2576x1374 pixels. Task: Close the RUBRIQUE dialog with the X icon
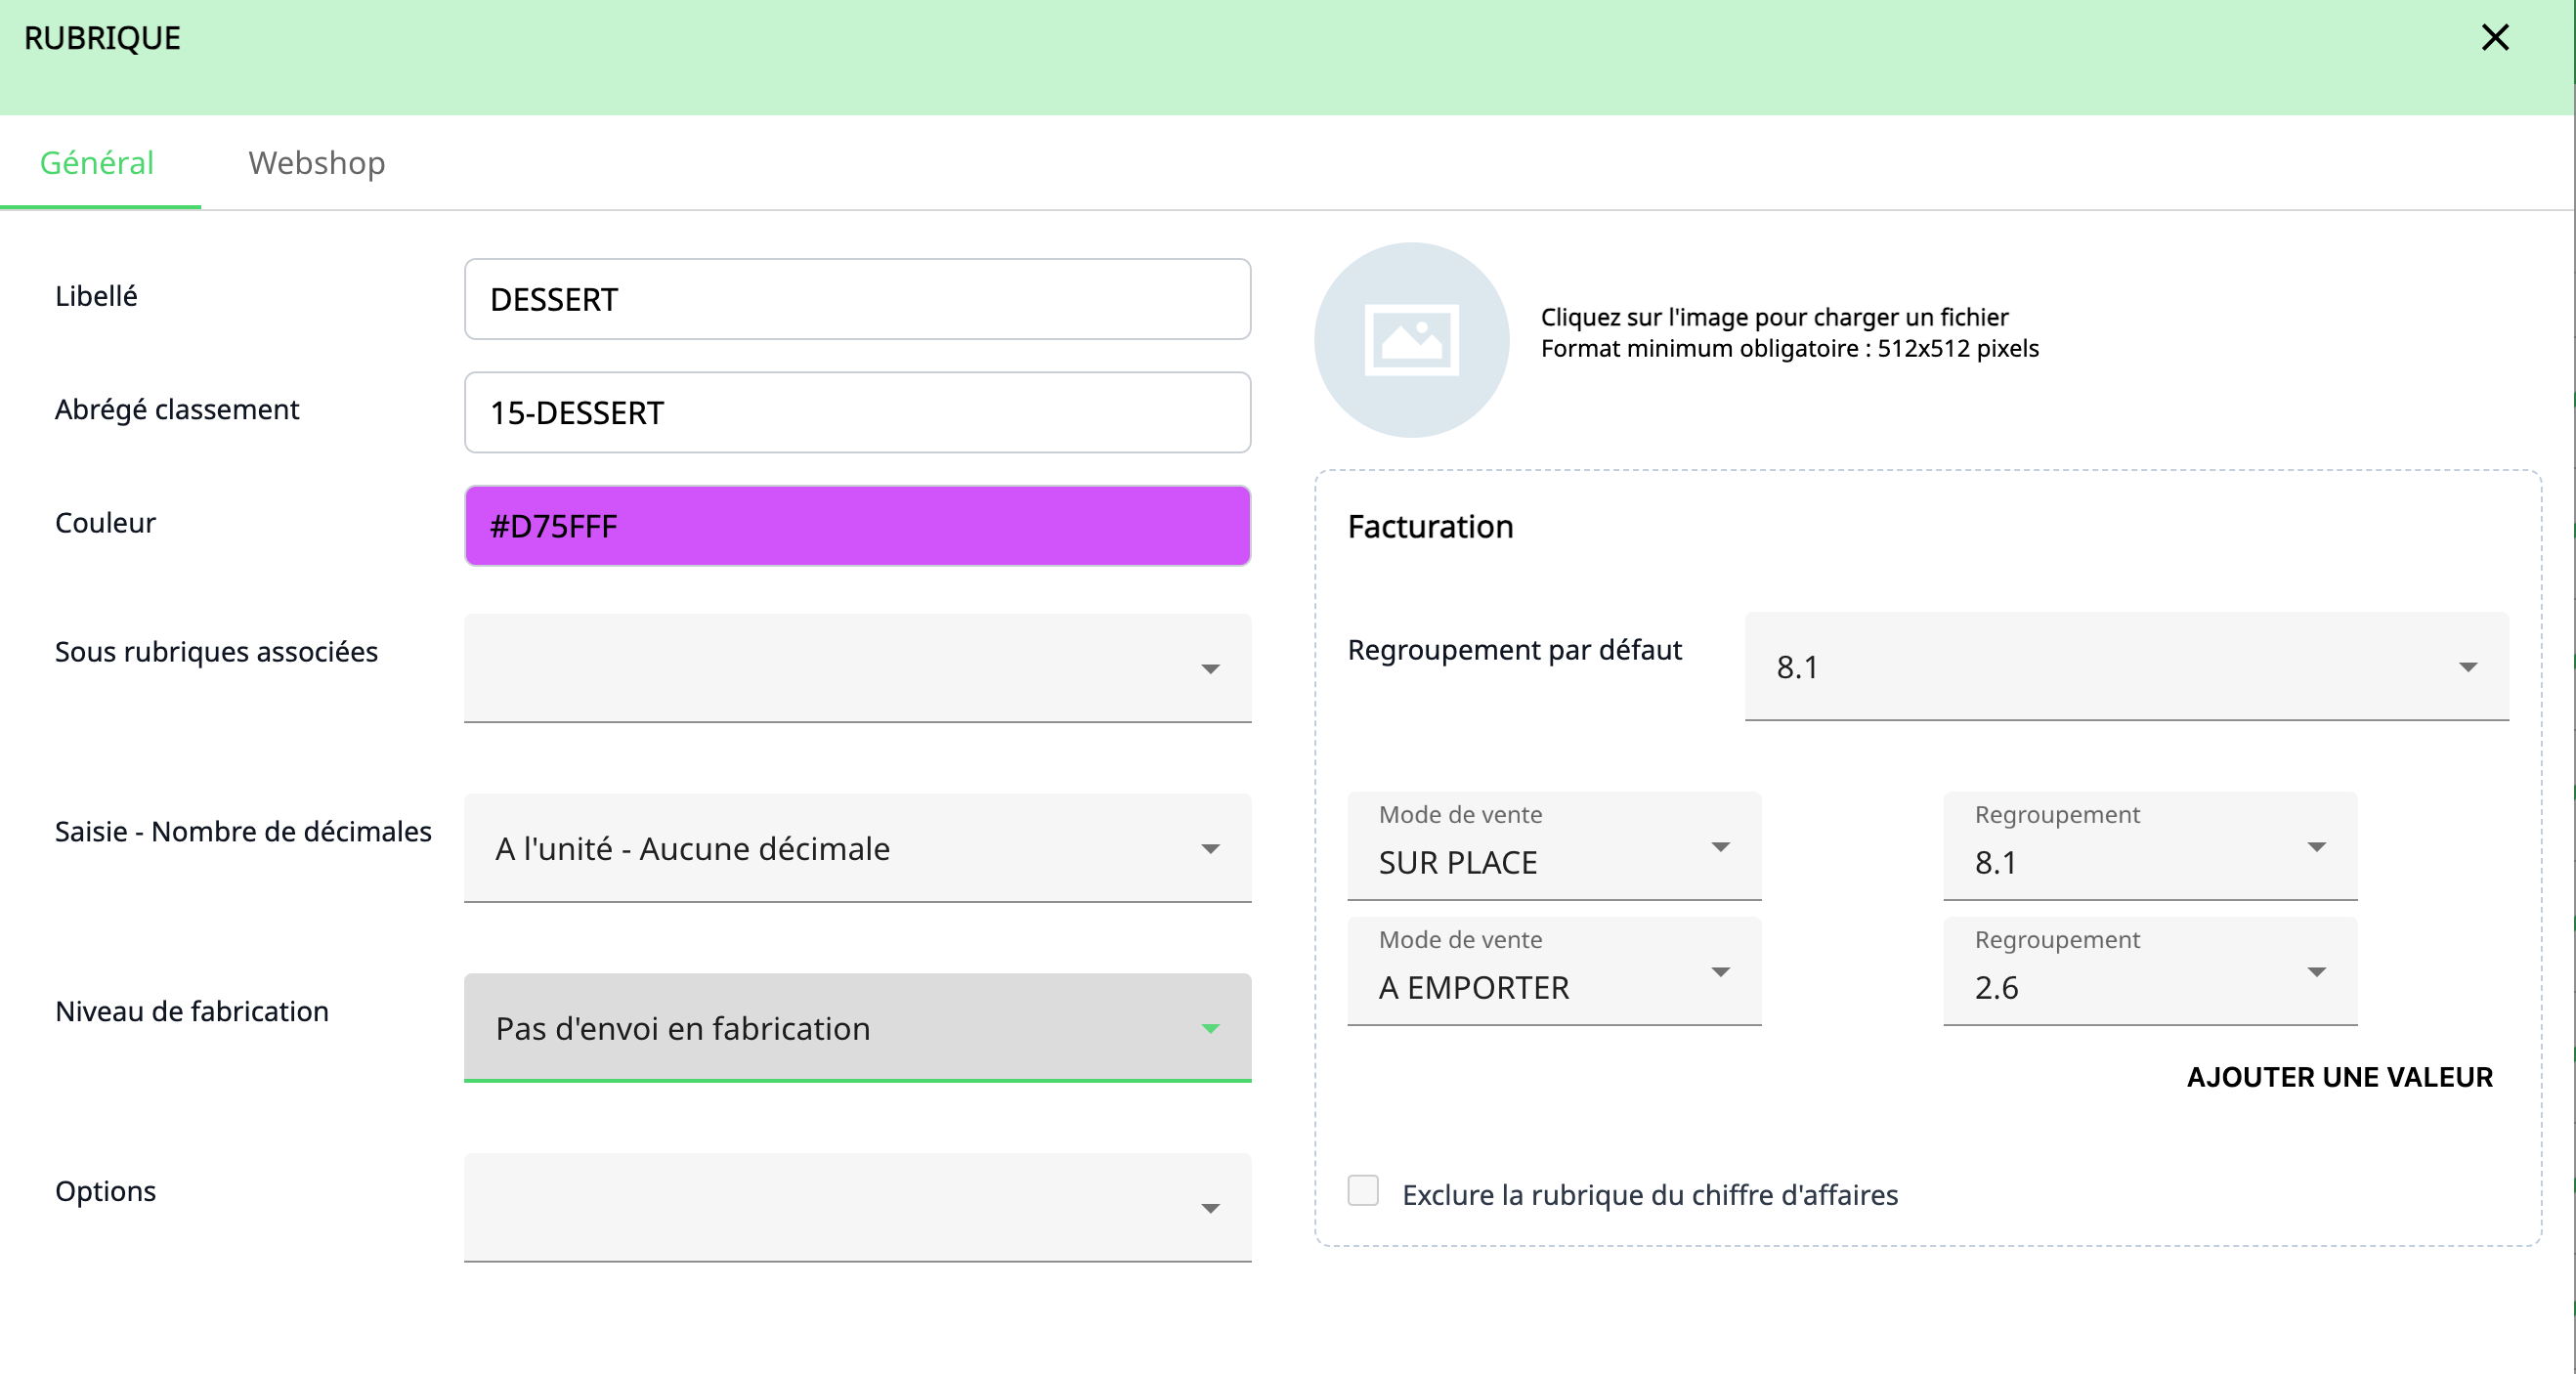click(2495, 38)
